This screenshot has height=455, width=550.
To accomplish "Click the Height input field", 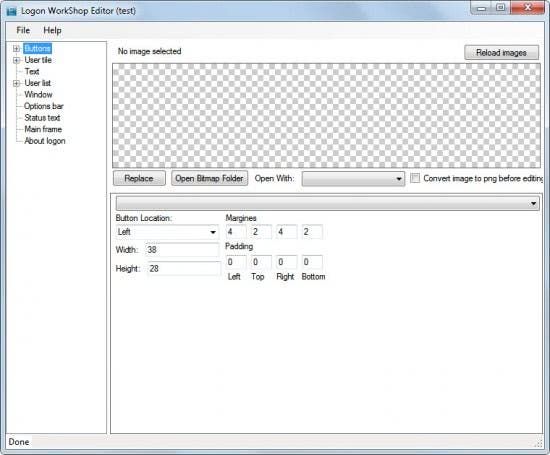I will [x=184, y=269].
